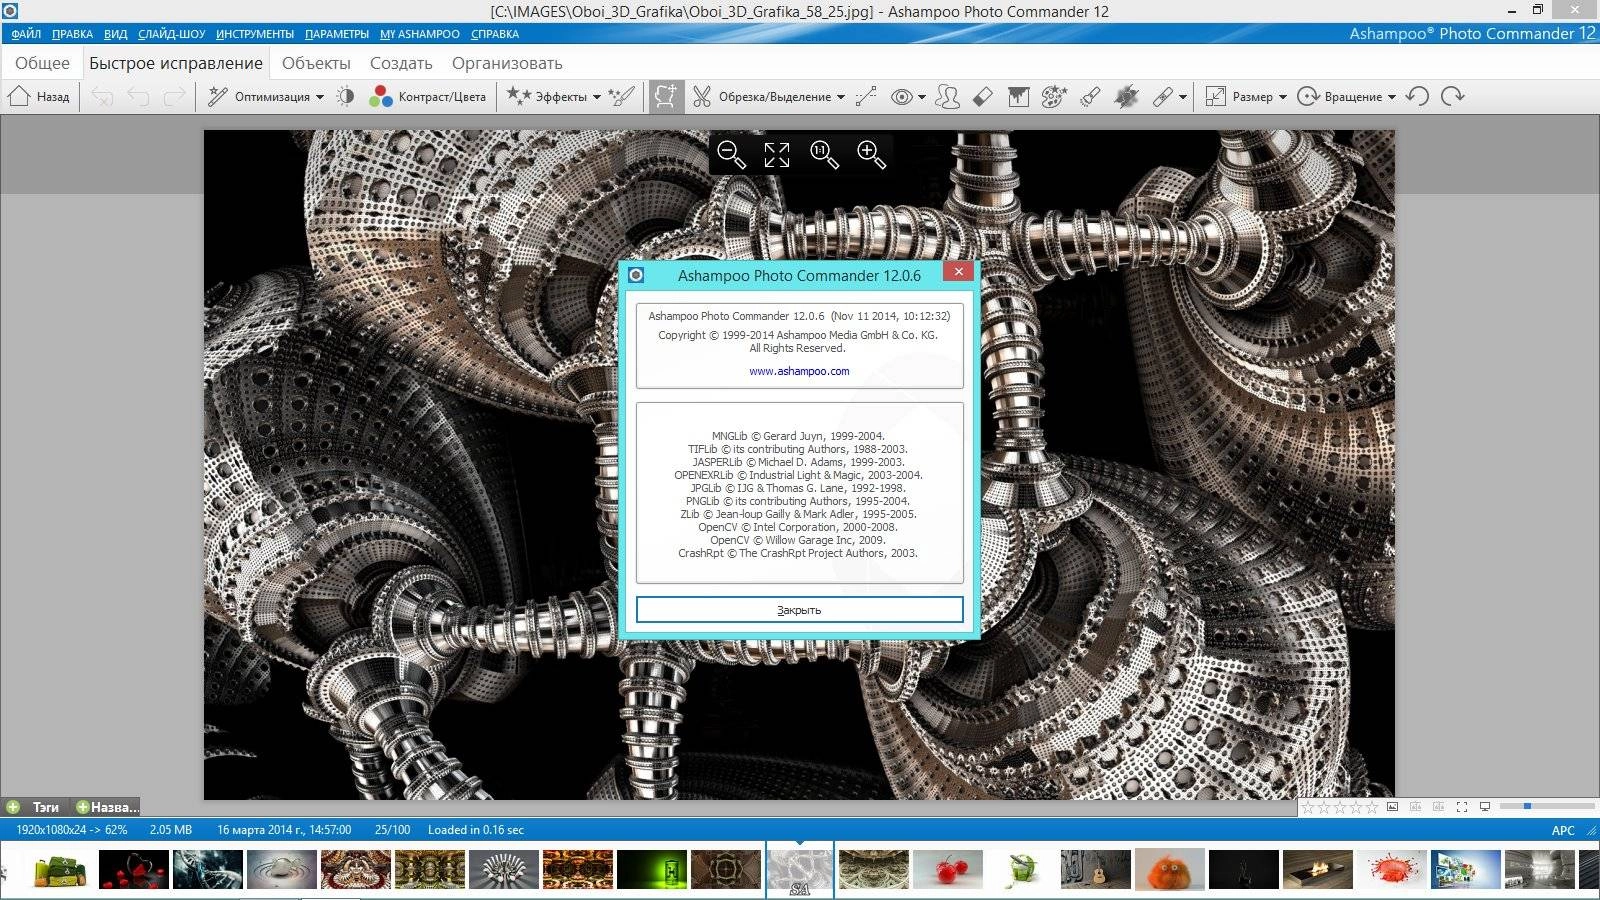1600x900 pixels.
Task: Click the Тэги add button
Action: 35,807
